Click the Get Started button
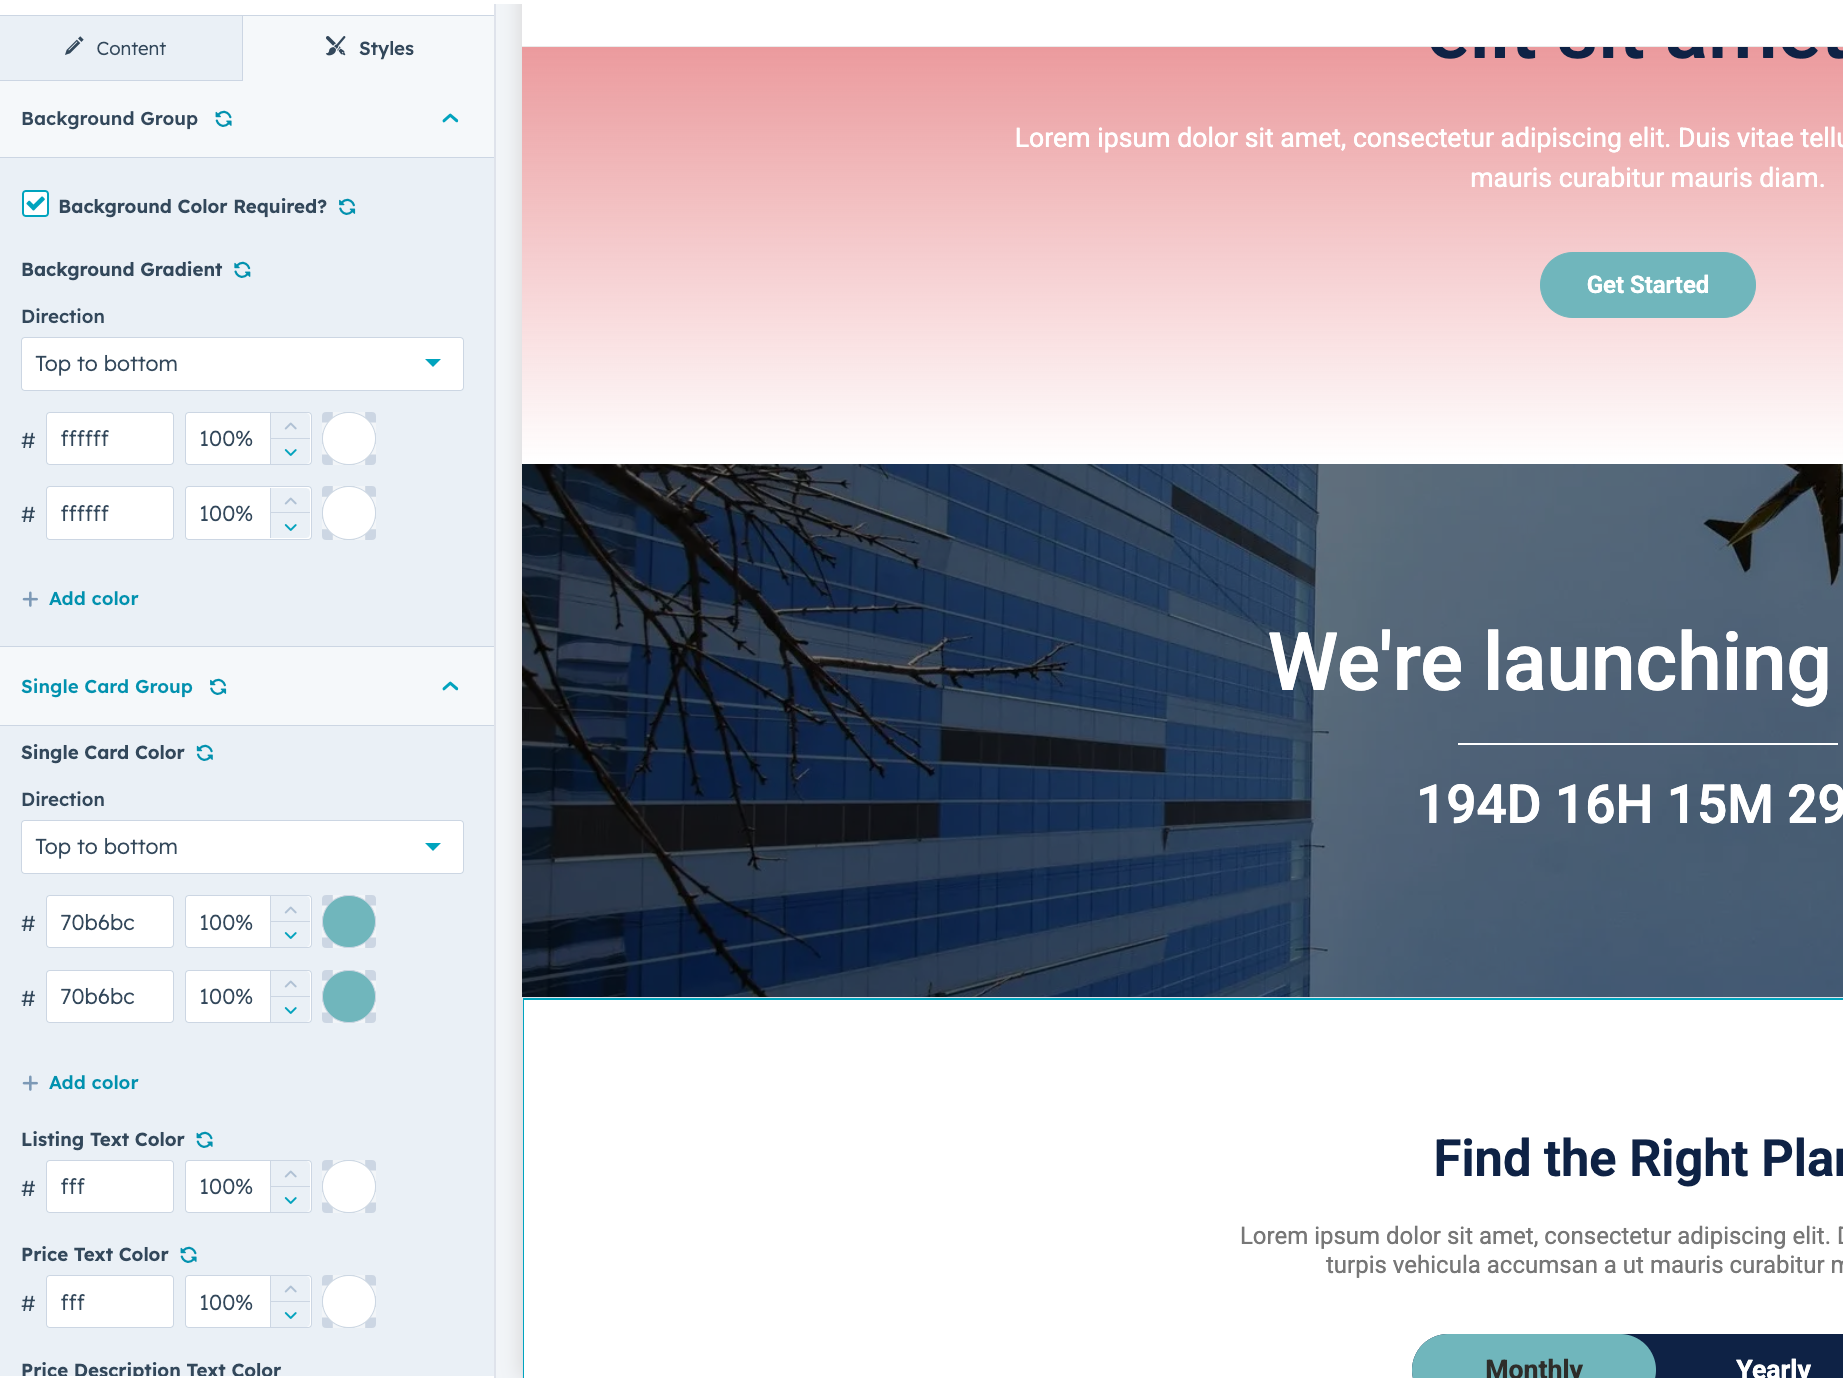The image size is (1843, 1382). point(1647,284)
